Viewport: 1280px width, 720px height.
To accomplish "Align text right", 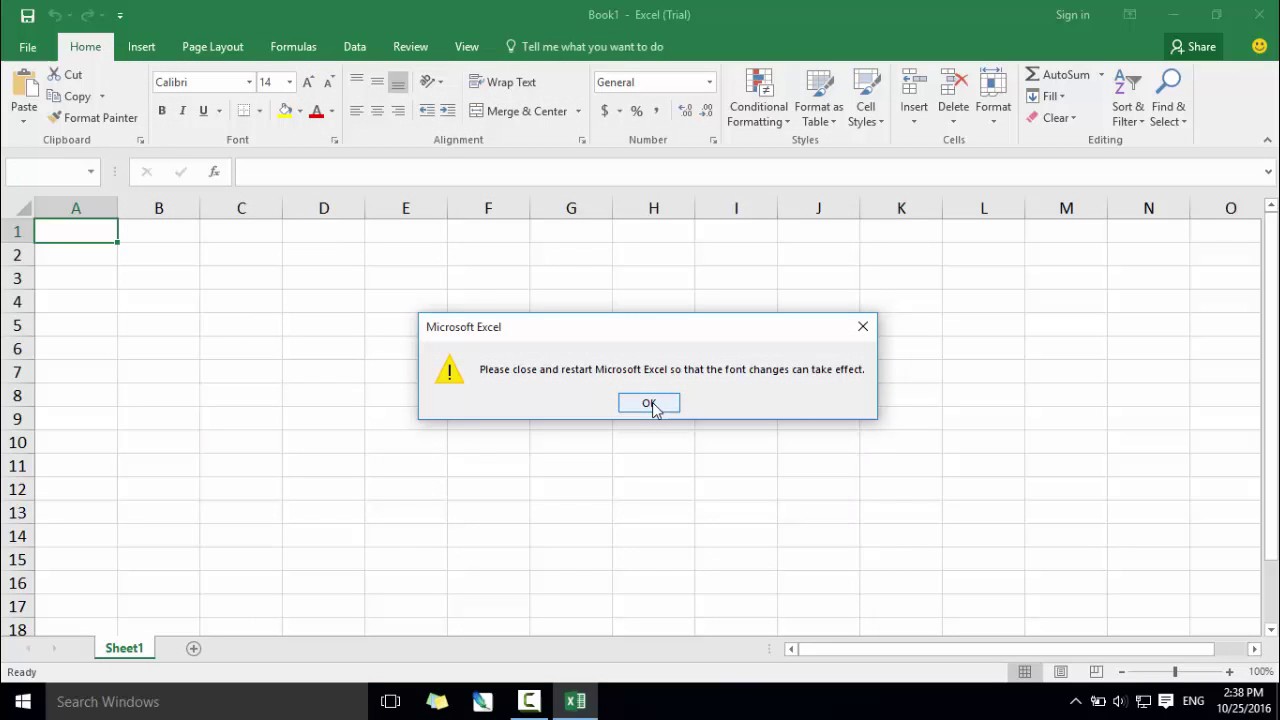I will [398, 111].
